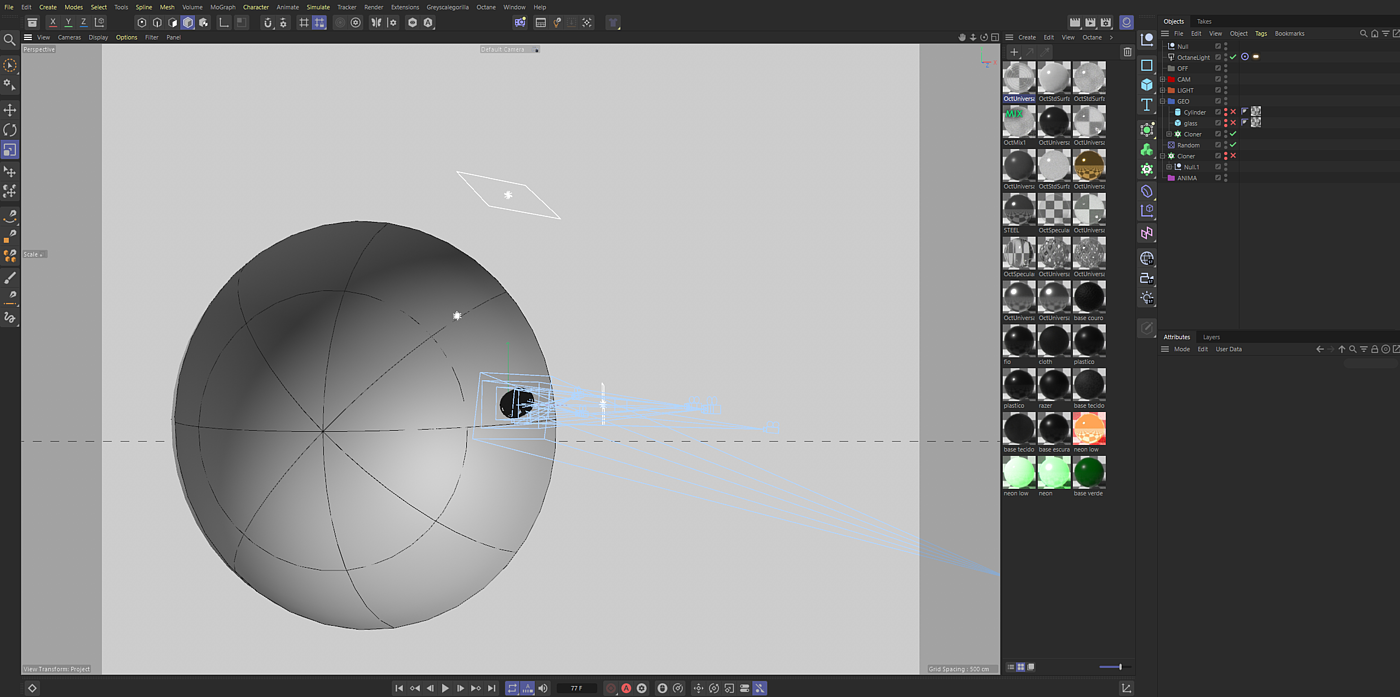This screenshot has width=1400, height=697.
Task: Click the current frame field showing 77 F
Action: [x=576, y=688]
